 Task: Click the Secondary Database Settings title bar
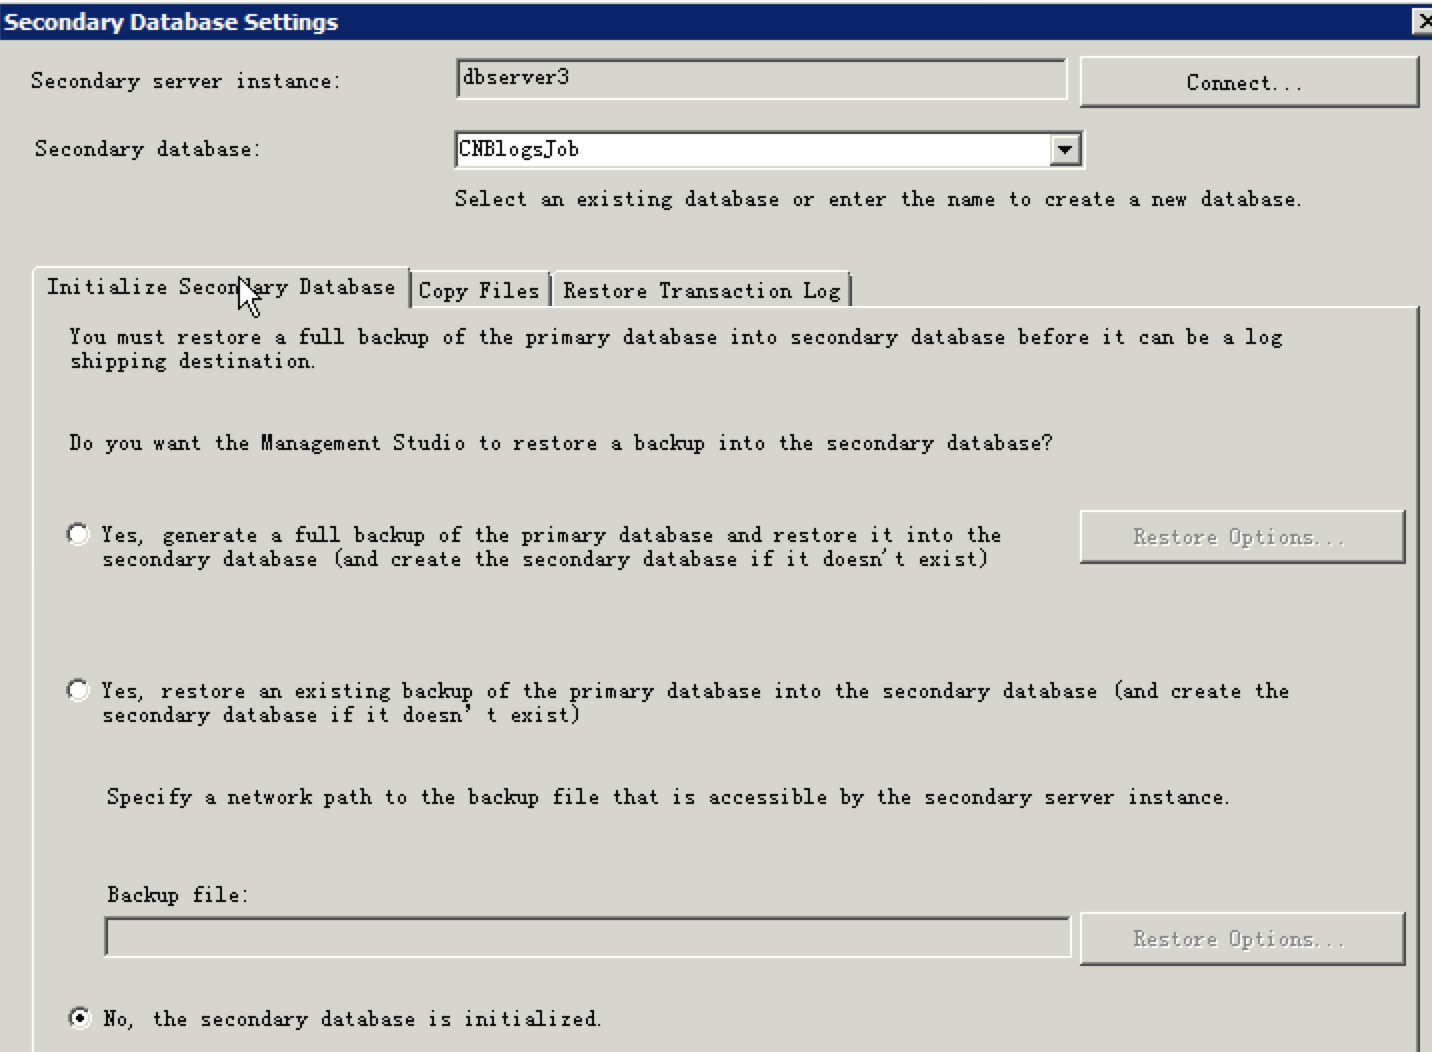coord(700,21)
